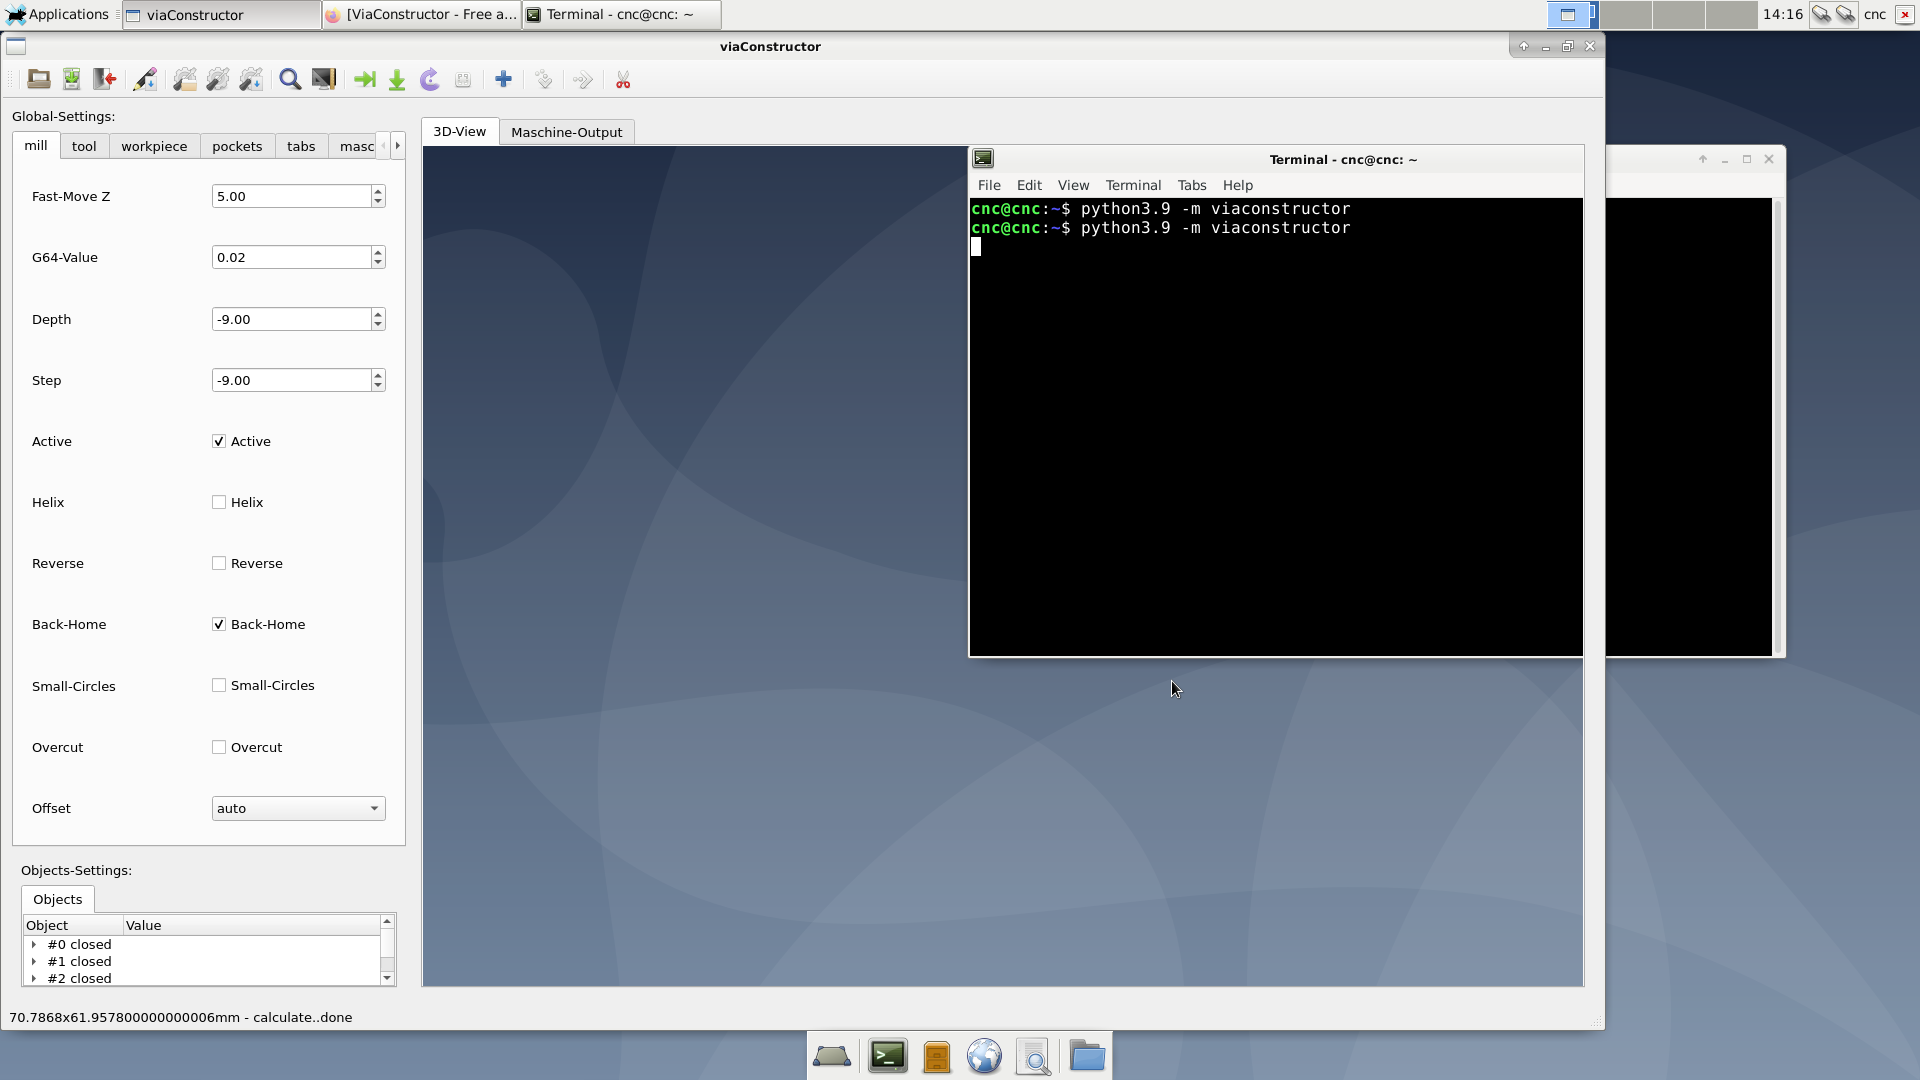Click the green down-arrow toolbar icon
1920x1080 pixels.
click(397, 80)
